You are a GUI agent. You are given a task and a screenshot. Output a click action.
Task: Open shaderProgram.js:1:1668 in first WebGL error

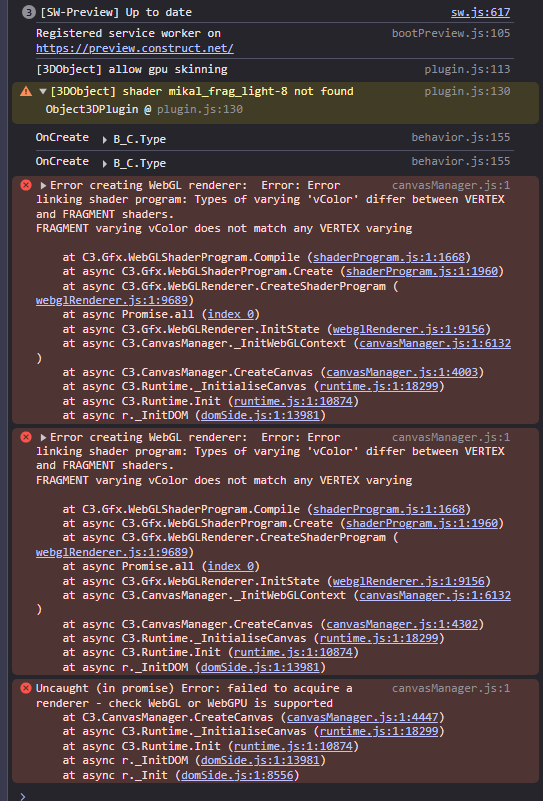click(389, 257)
